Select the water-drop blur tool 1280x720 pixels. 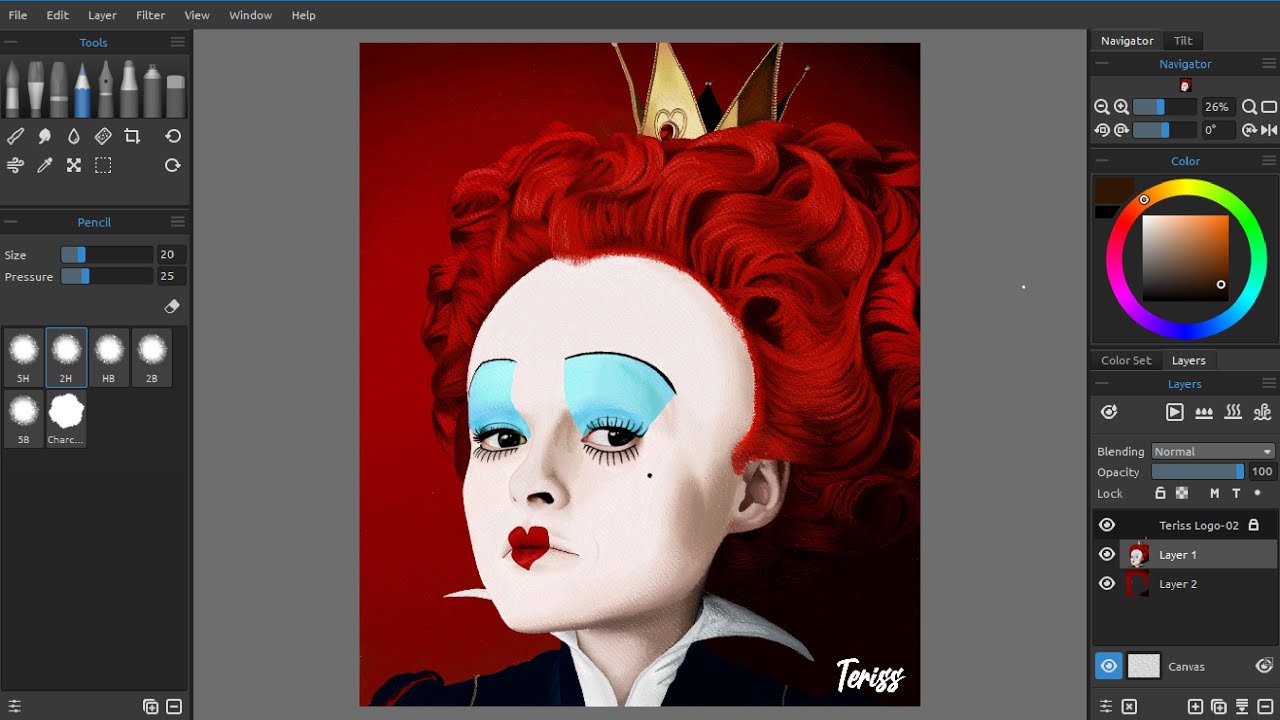[74, 135]
